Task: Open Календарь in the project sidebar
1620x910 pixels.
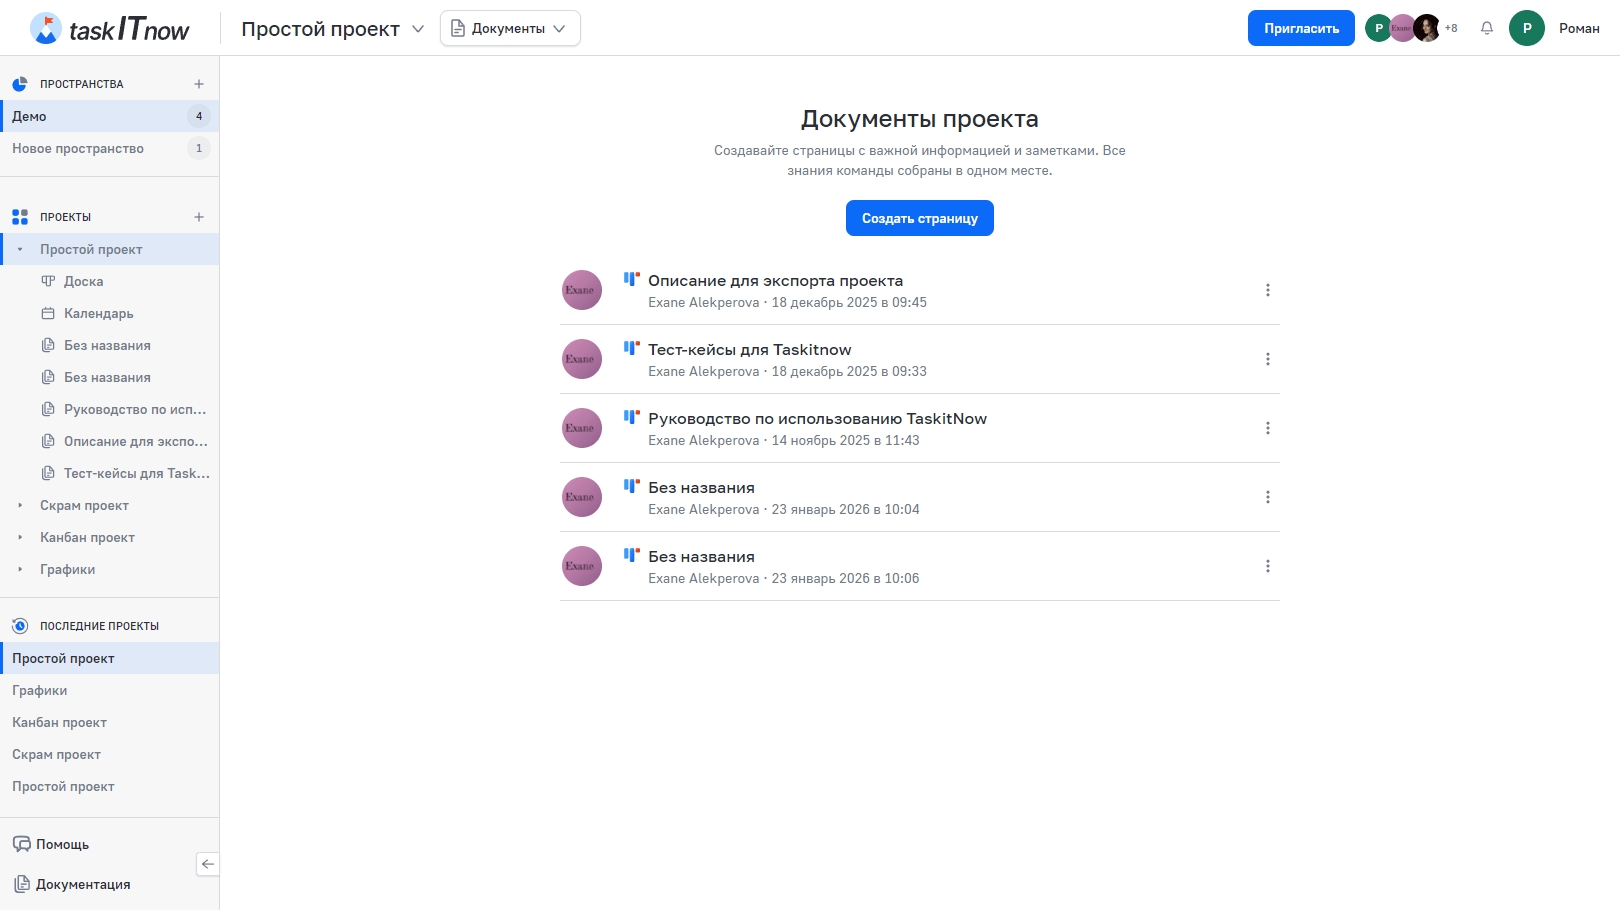Action: pos(98,314)
